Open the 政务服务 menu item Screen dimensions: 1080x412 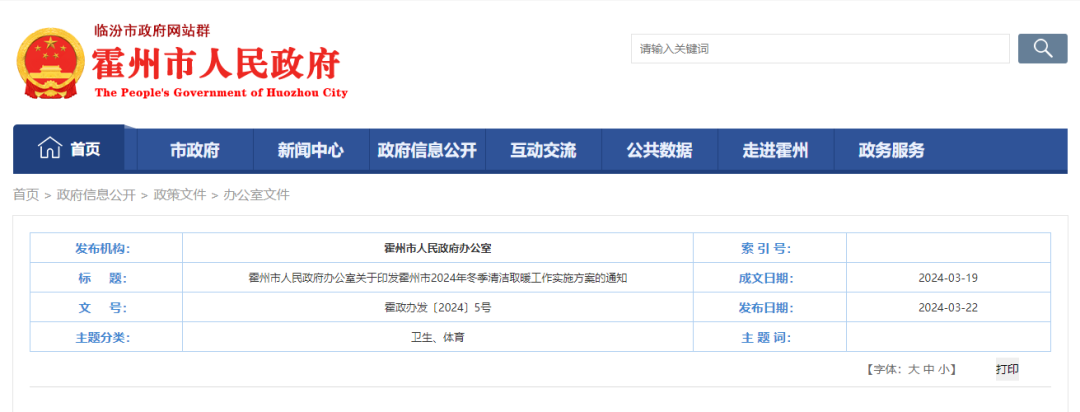click(x=891, y=150)
